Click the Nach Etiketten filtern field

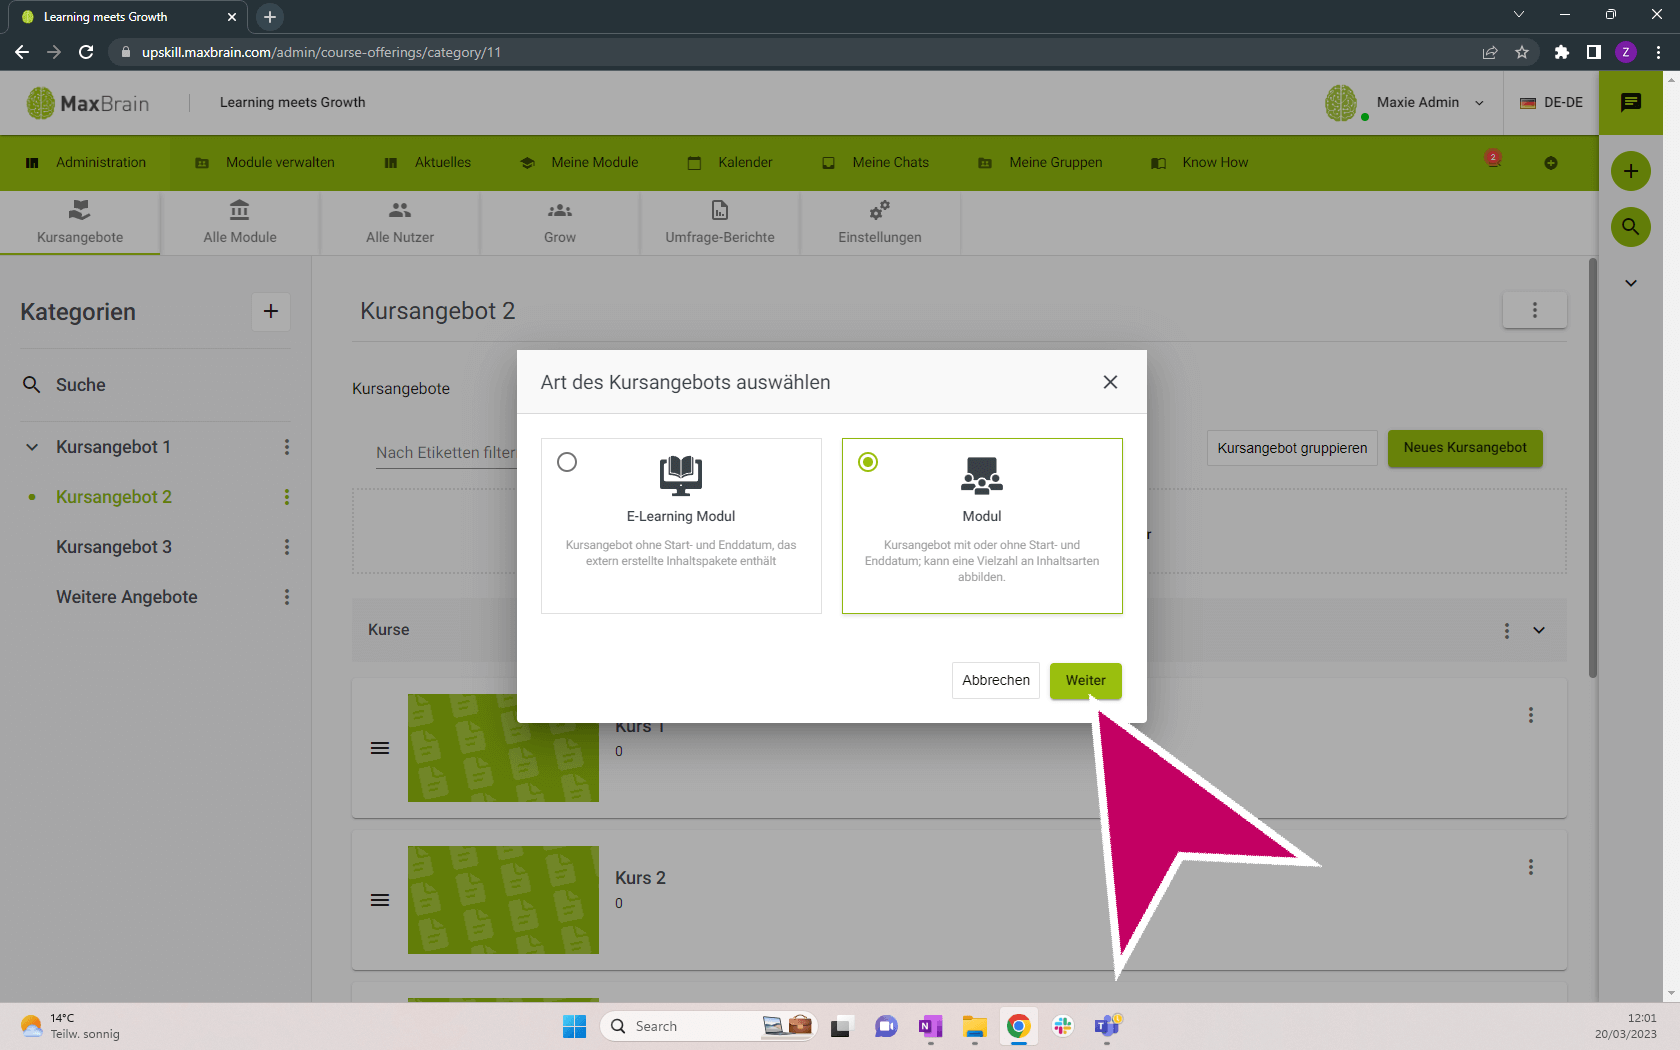(446, 453)
